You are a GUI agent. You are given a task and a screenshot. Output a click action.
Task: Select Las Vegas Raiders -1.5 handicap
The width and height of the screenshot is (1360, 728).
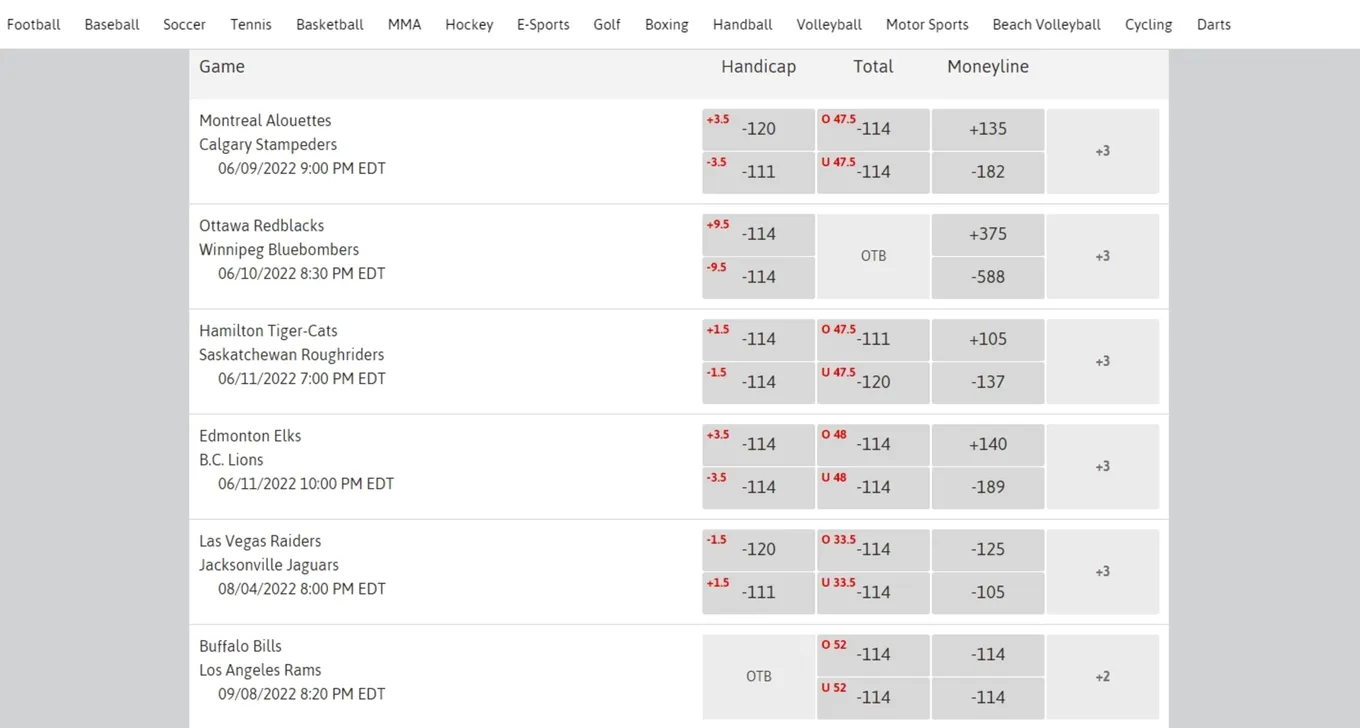[758, 549]
